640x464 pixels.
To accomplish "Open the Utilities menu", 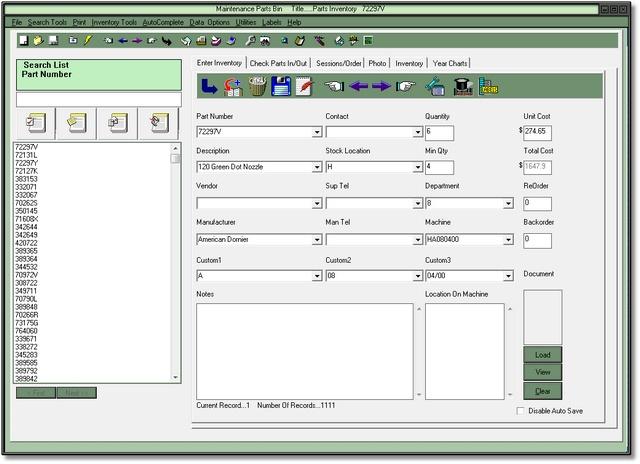I will pos(246,22).
